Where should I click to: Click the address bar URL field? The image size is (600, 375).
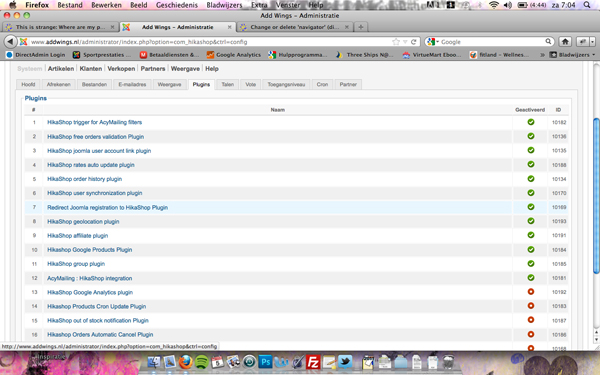point(209,42)
